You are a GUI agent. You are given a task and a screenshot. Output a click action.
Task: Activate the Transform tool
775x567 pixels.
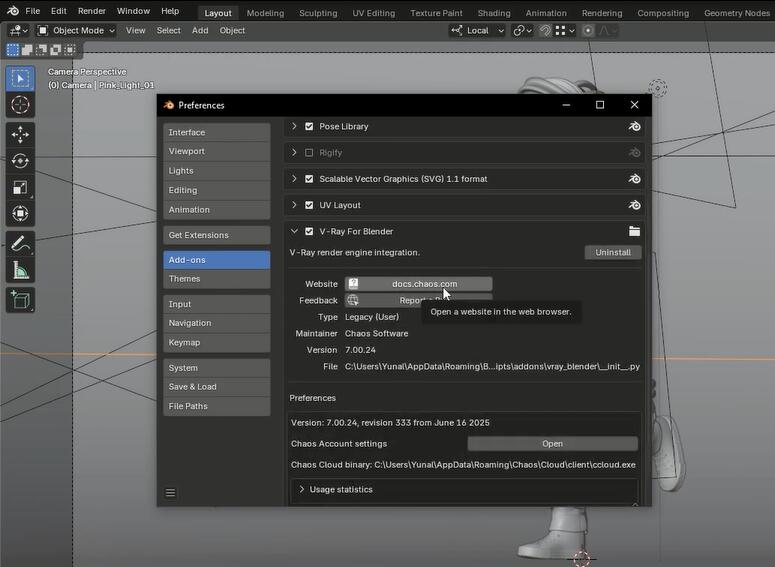tap(20, 214)
